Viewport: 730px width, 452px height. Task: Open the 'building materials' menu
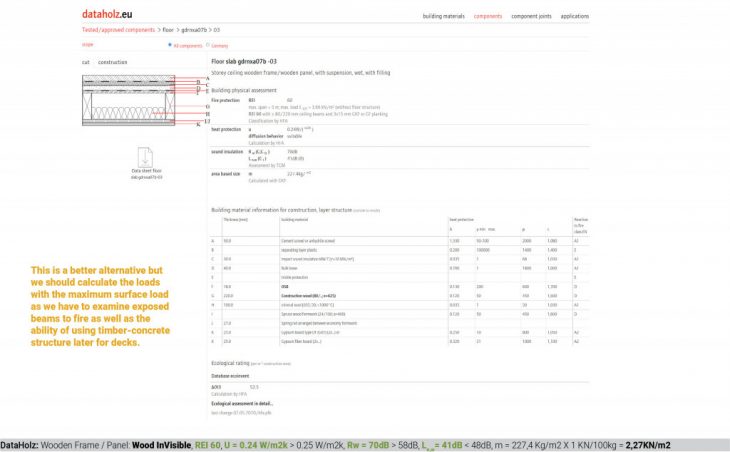coord(444,16)
